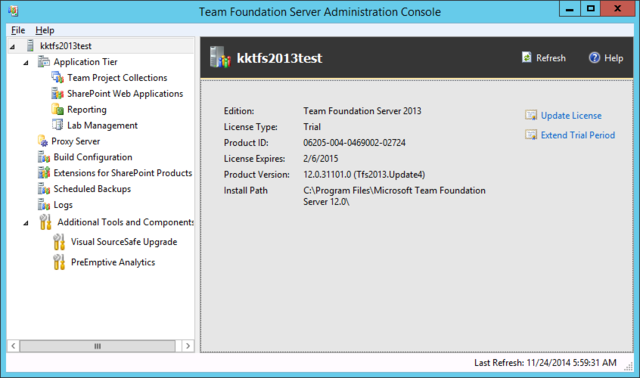Click the kktfs2013test header title
Image resolution: width=640 pixels, height=378 pixels.
tap(280, 58)
